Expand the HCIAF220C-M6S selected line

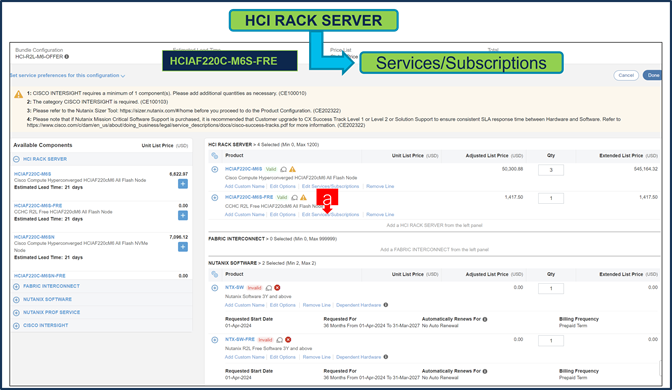pyautogui.click(x=215, y=169)
